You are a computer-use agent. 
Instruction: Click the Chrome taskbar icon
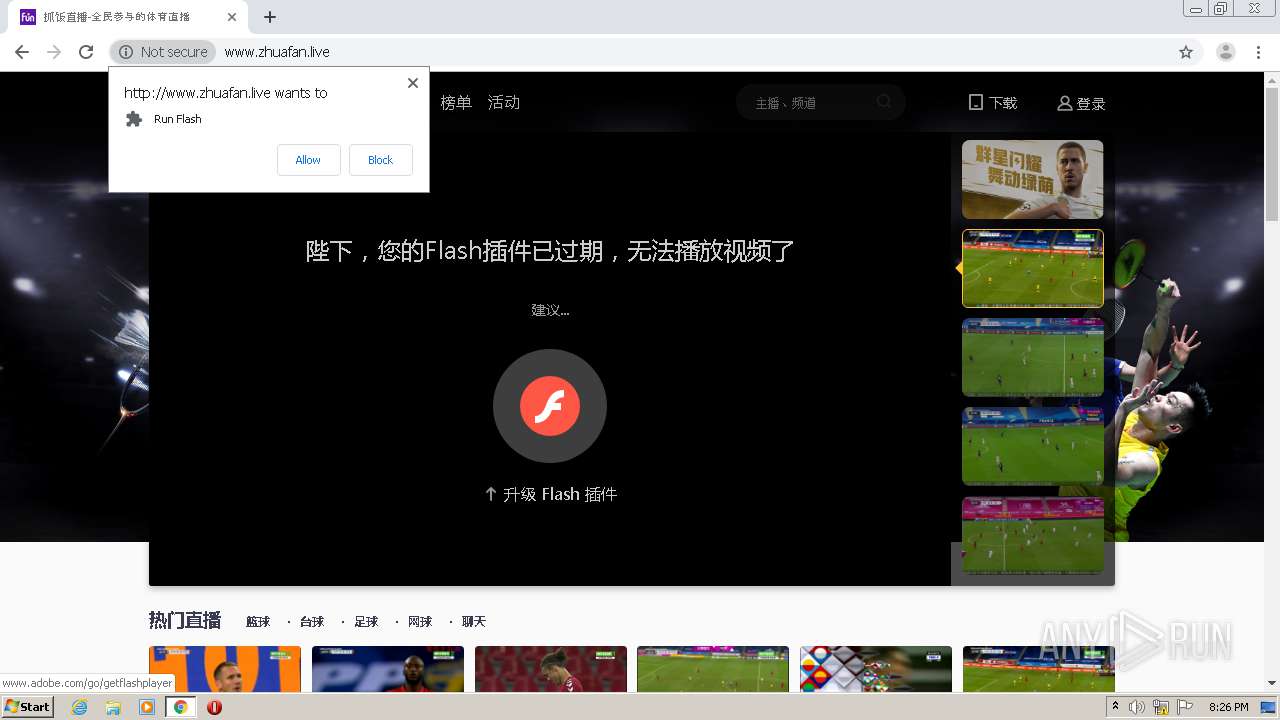point(181,707)
